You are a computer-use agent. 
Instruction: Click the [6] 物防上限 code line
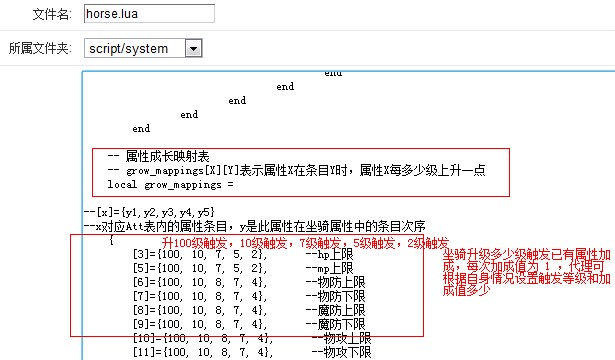click(x=249, y=282)
